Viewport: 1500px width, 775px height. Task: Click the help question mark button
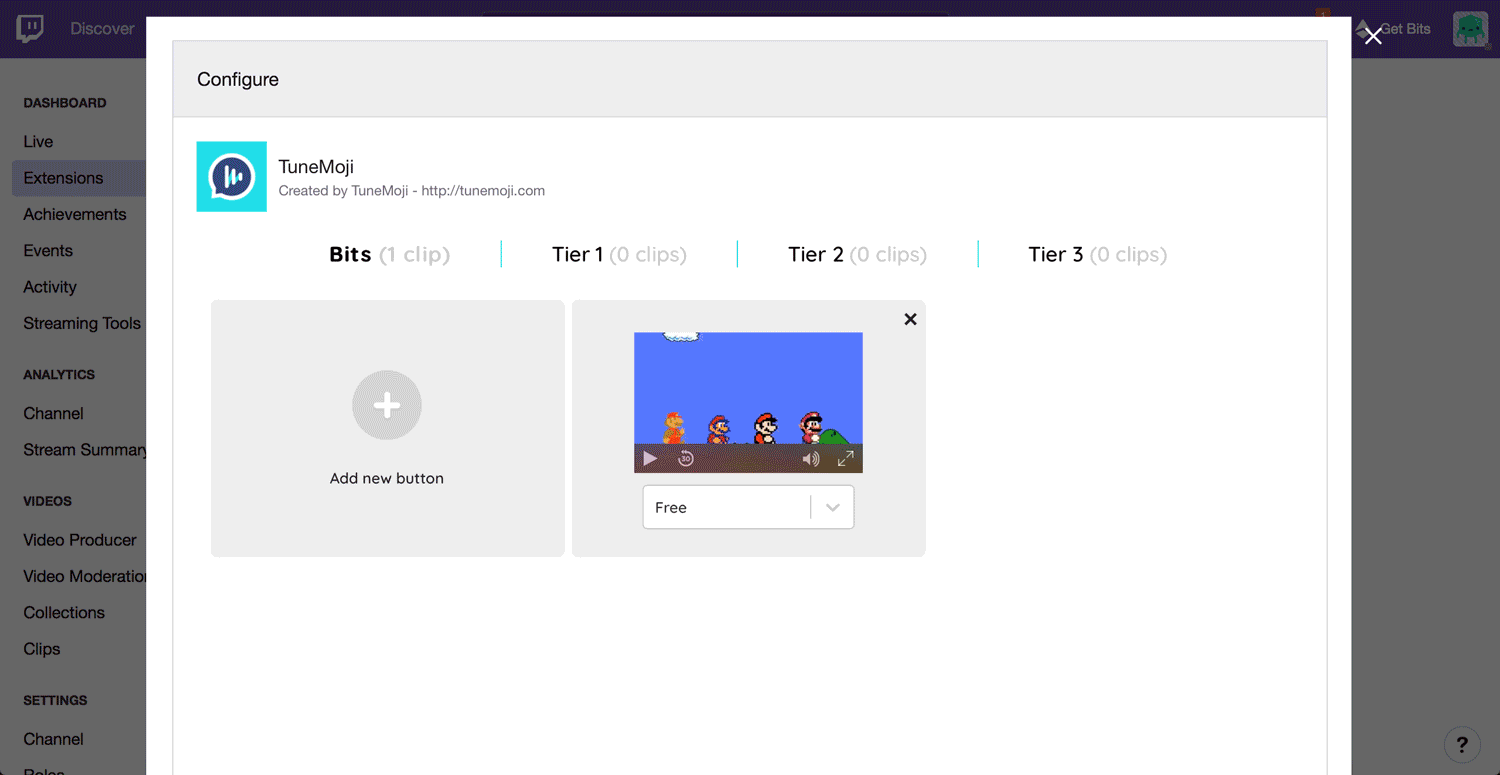1463,744
